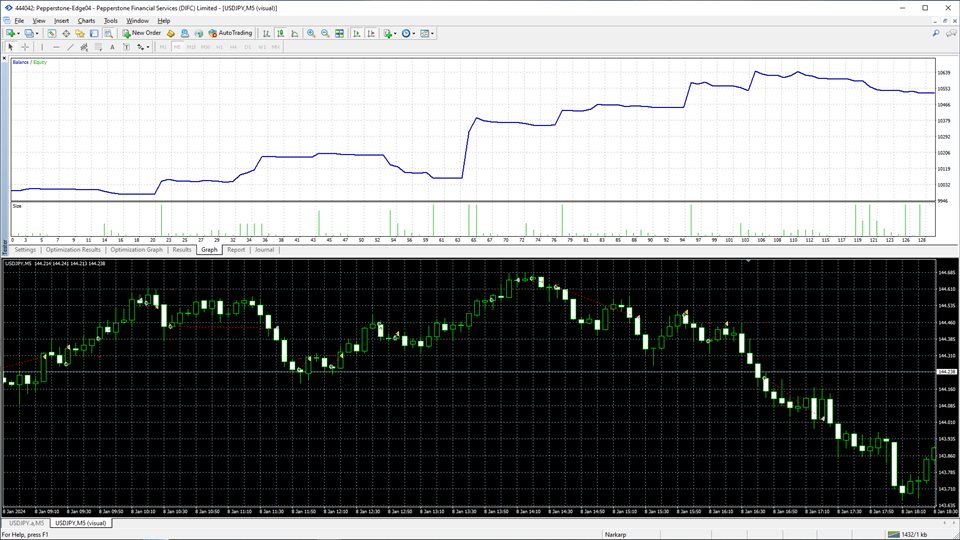The height and width of the screenshot is (540, 960).
Task: Toggle the Navigator panel
Action: tap(80, 33)
